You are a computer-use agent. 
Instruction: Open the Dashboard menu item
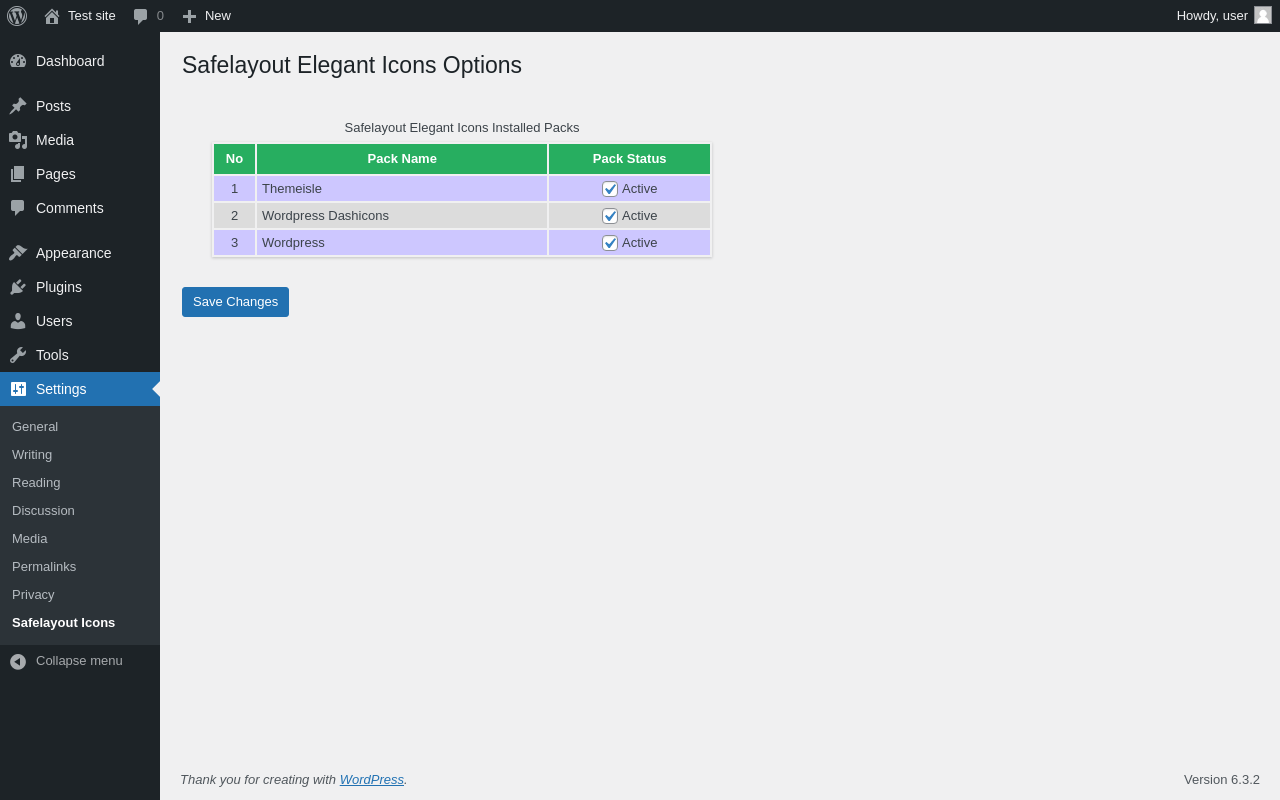click(80, 61)
